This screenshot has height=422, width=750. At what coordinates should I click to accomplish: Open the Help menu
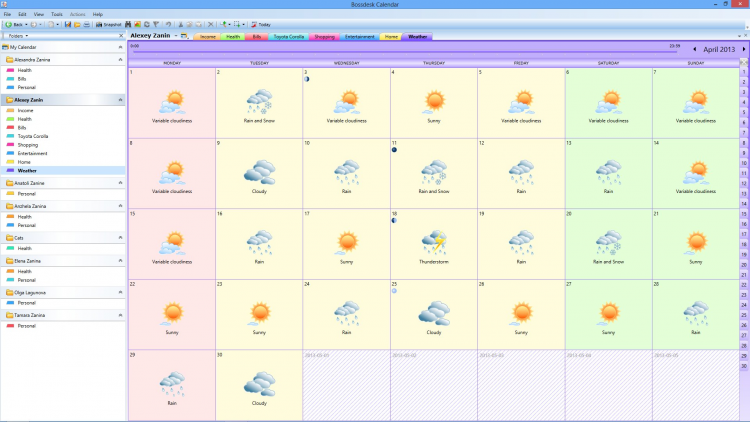pyautogui.click(x=98, y=14)
